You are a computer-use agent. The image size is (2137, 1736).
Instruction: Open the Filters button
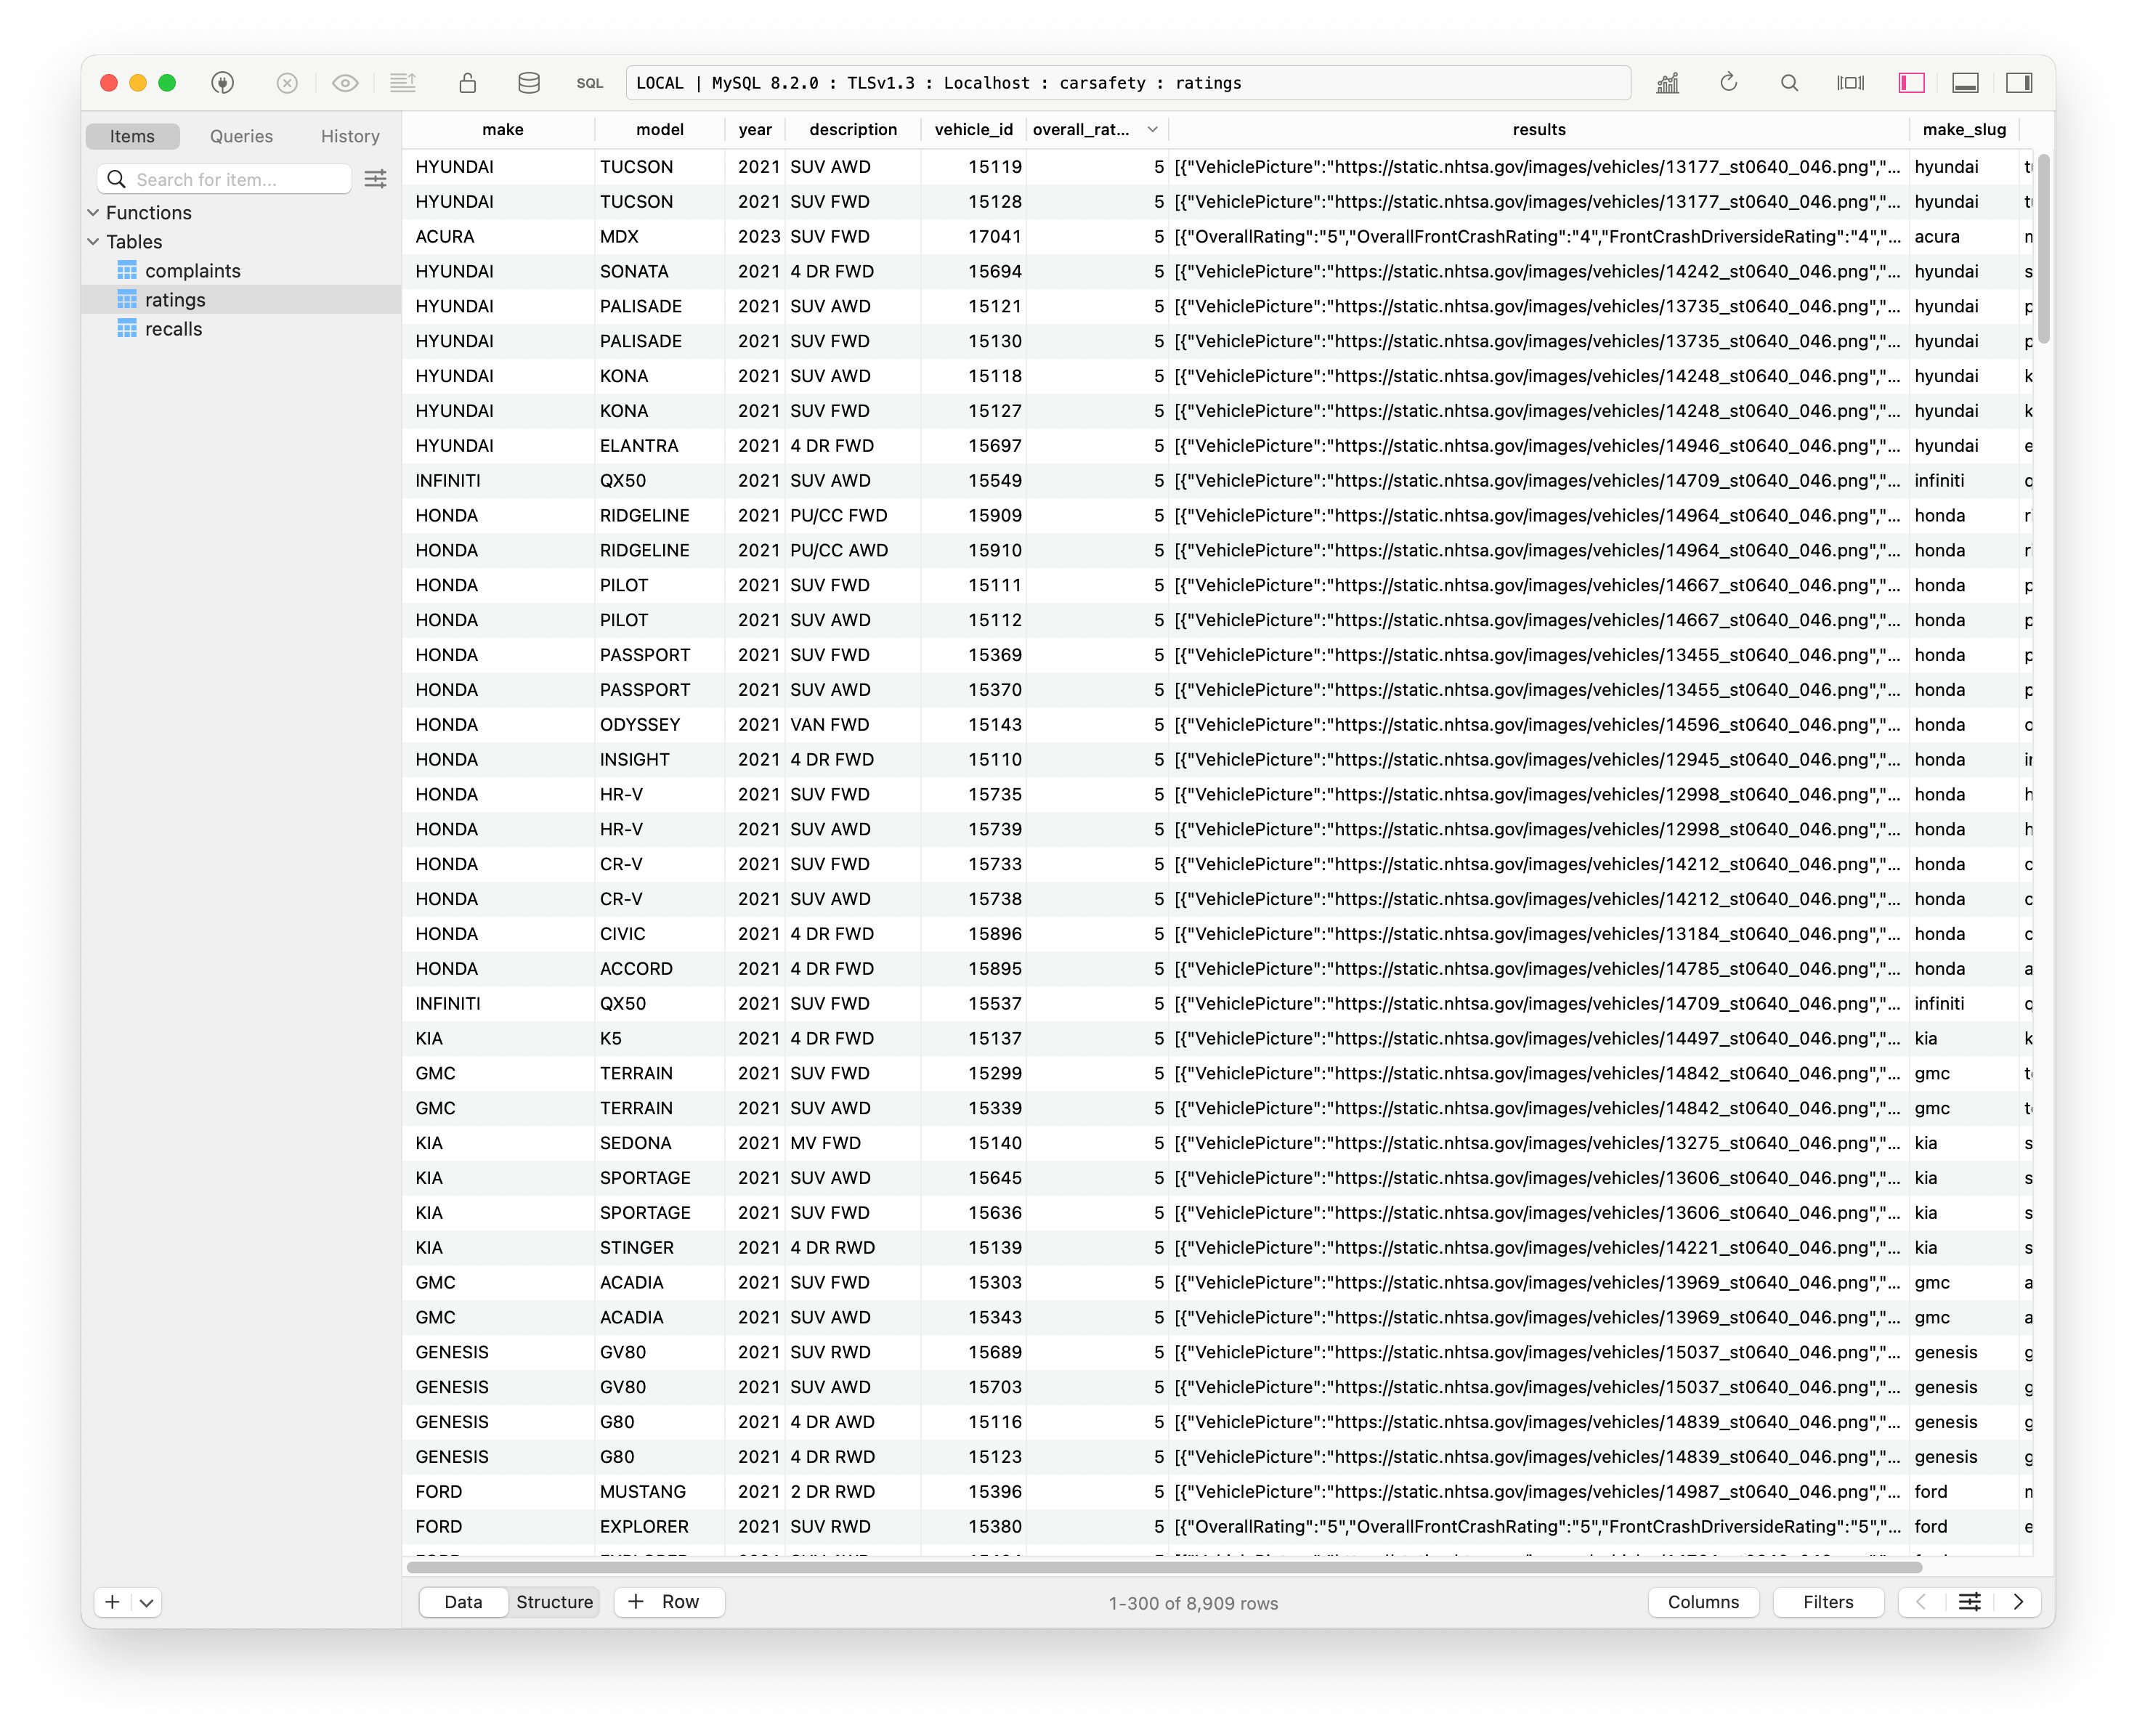pos(1828,1602)
